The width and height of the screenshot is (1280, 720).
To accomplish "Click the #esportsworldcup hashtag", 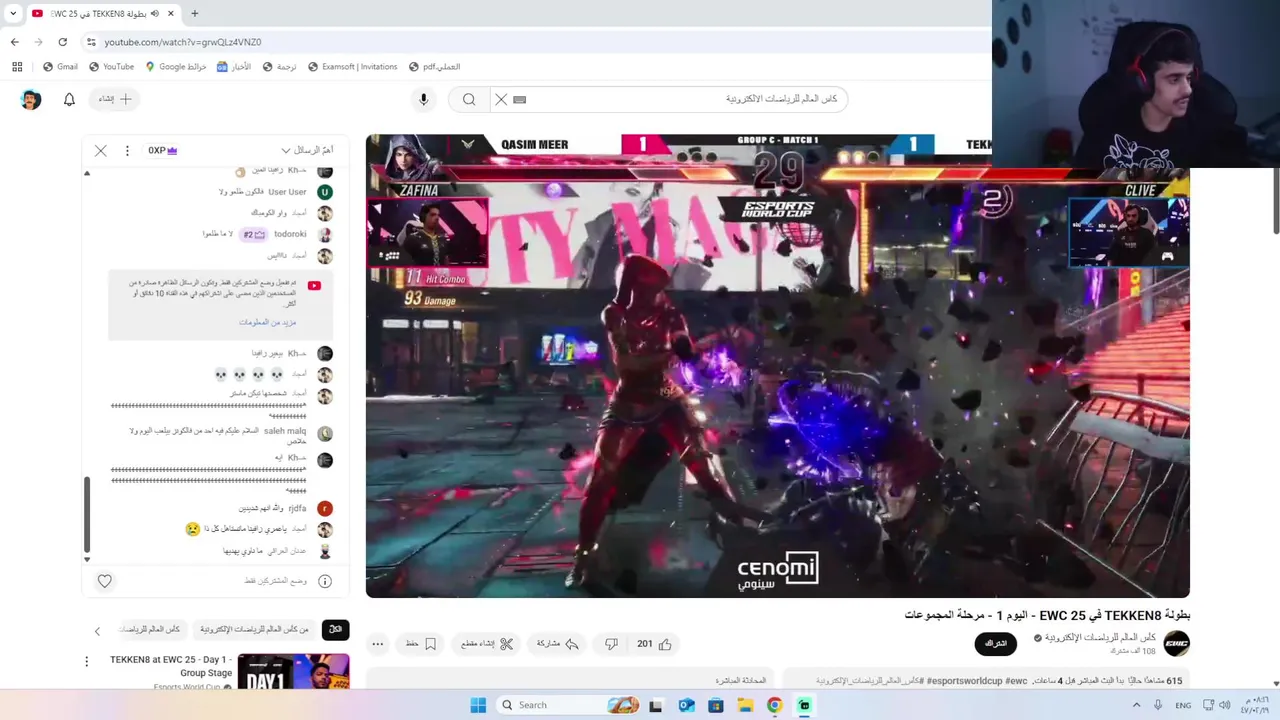I will pyautogui.click(x=964, y=681).
